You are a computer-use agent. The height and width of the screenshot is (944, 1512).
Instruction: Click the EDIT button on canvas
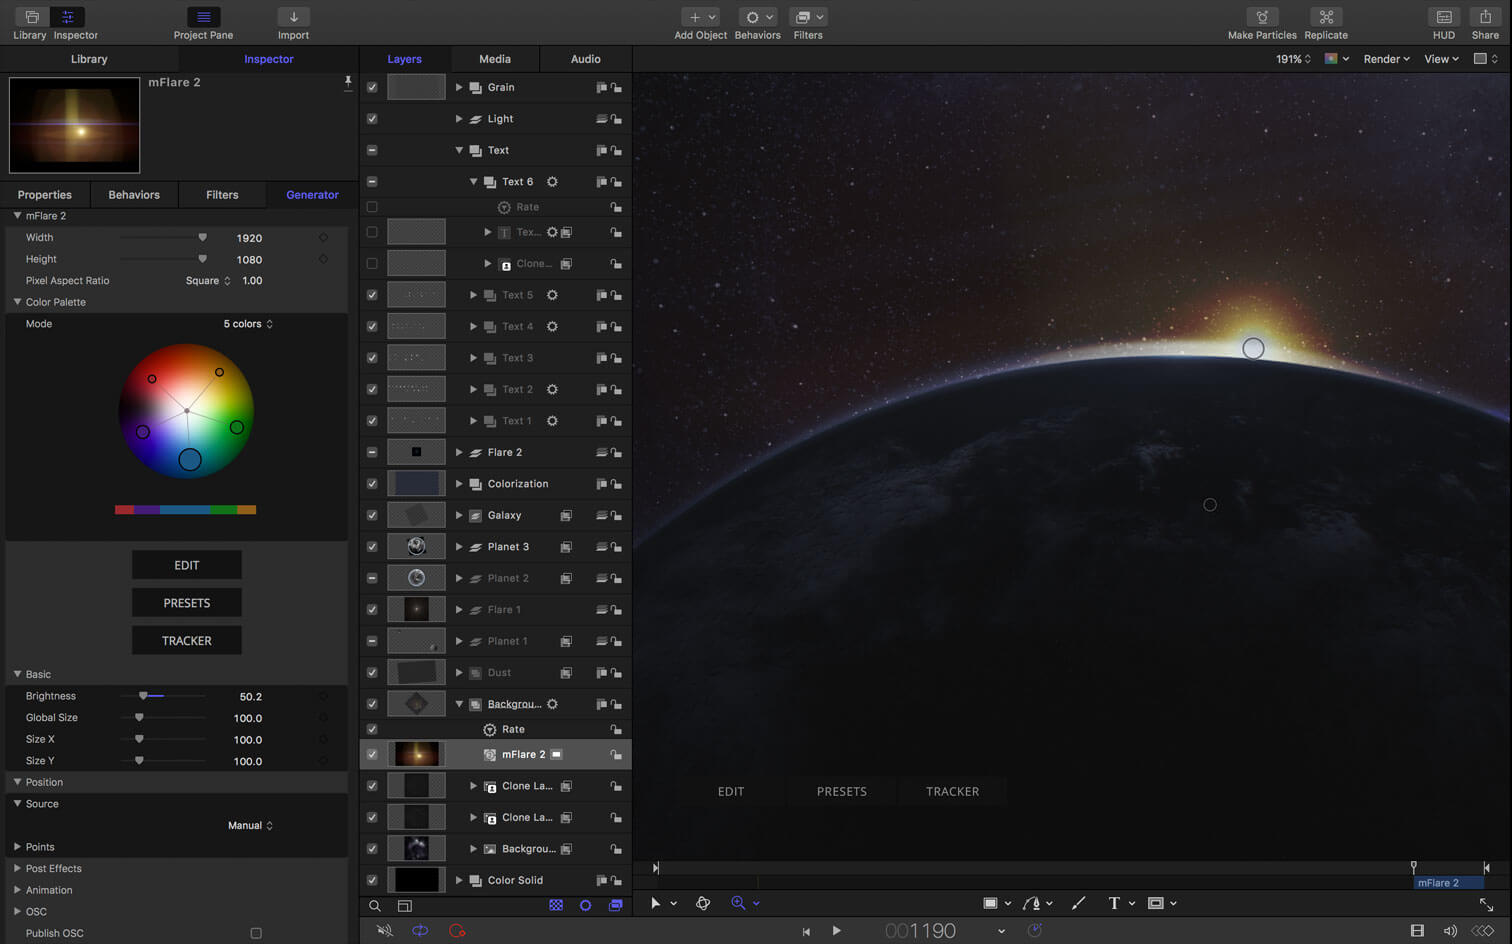click(x=731, y=791)
